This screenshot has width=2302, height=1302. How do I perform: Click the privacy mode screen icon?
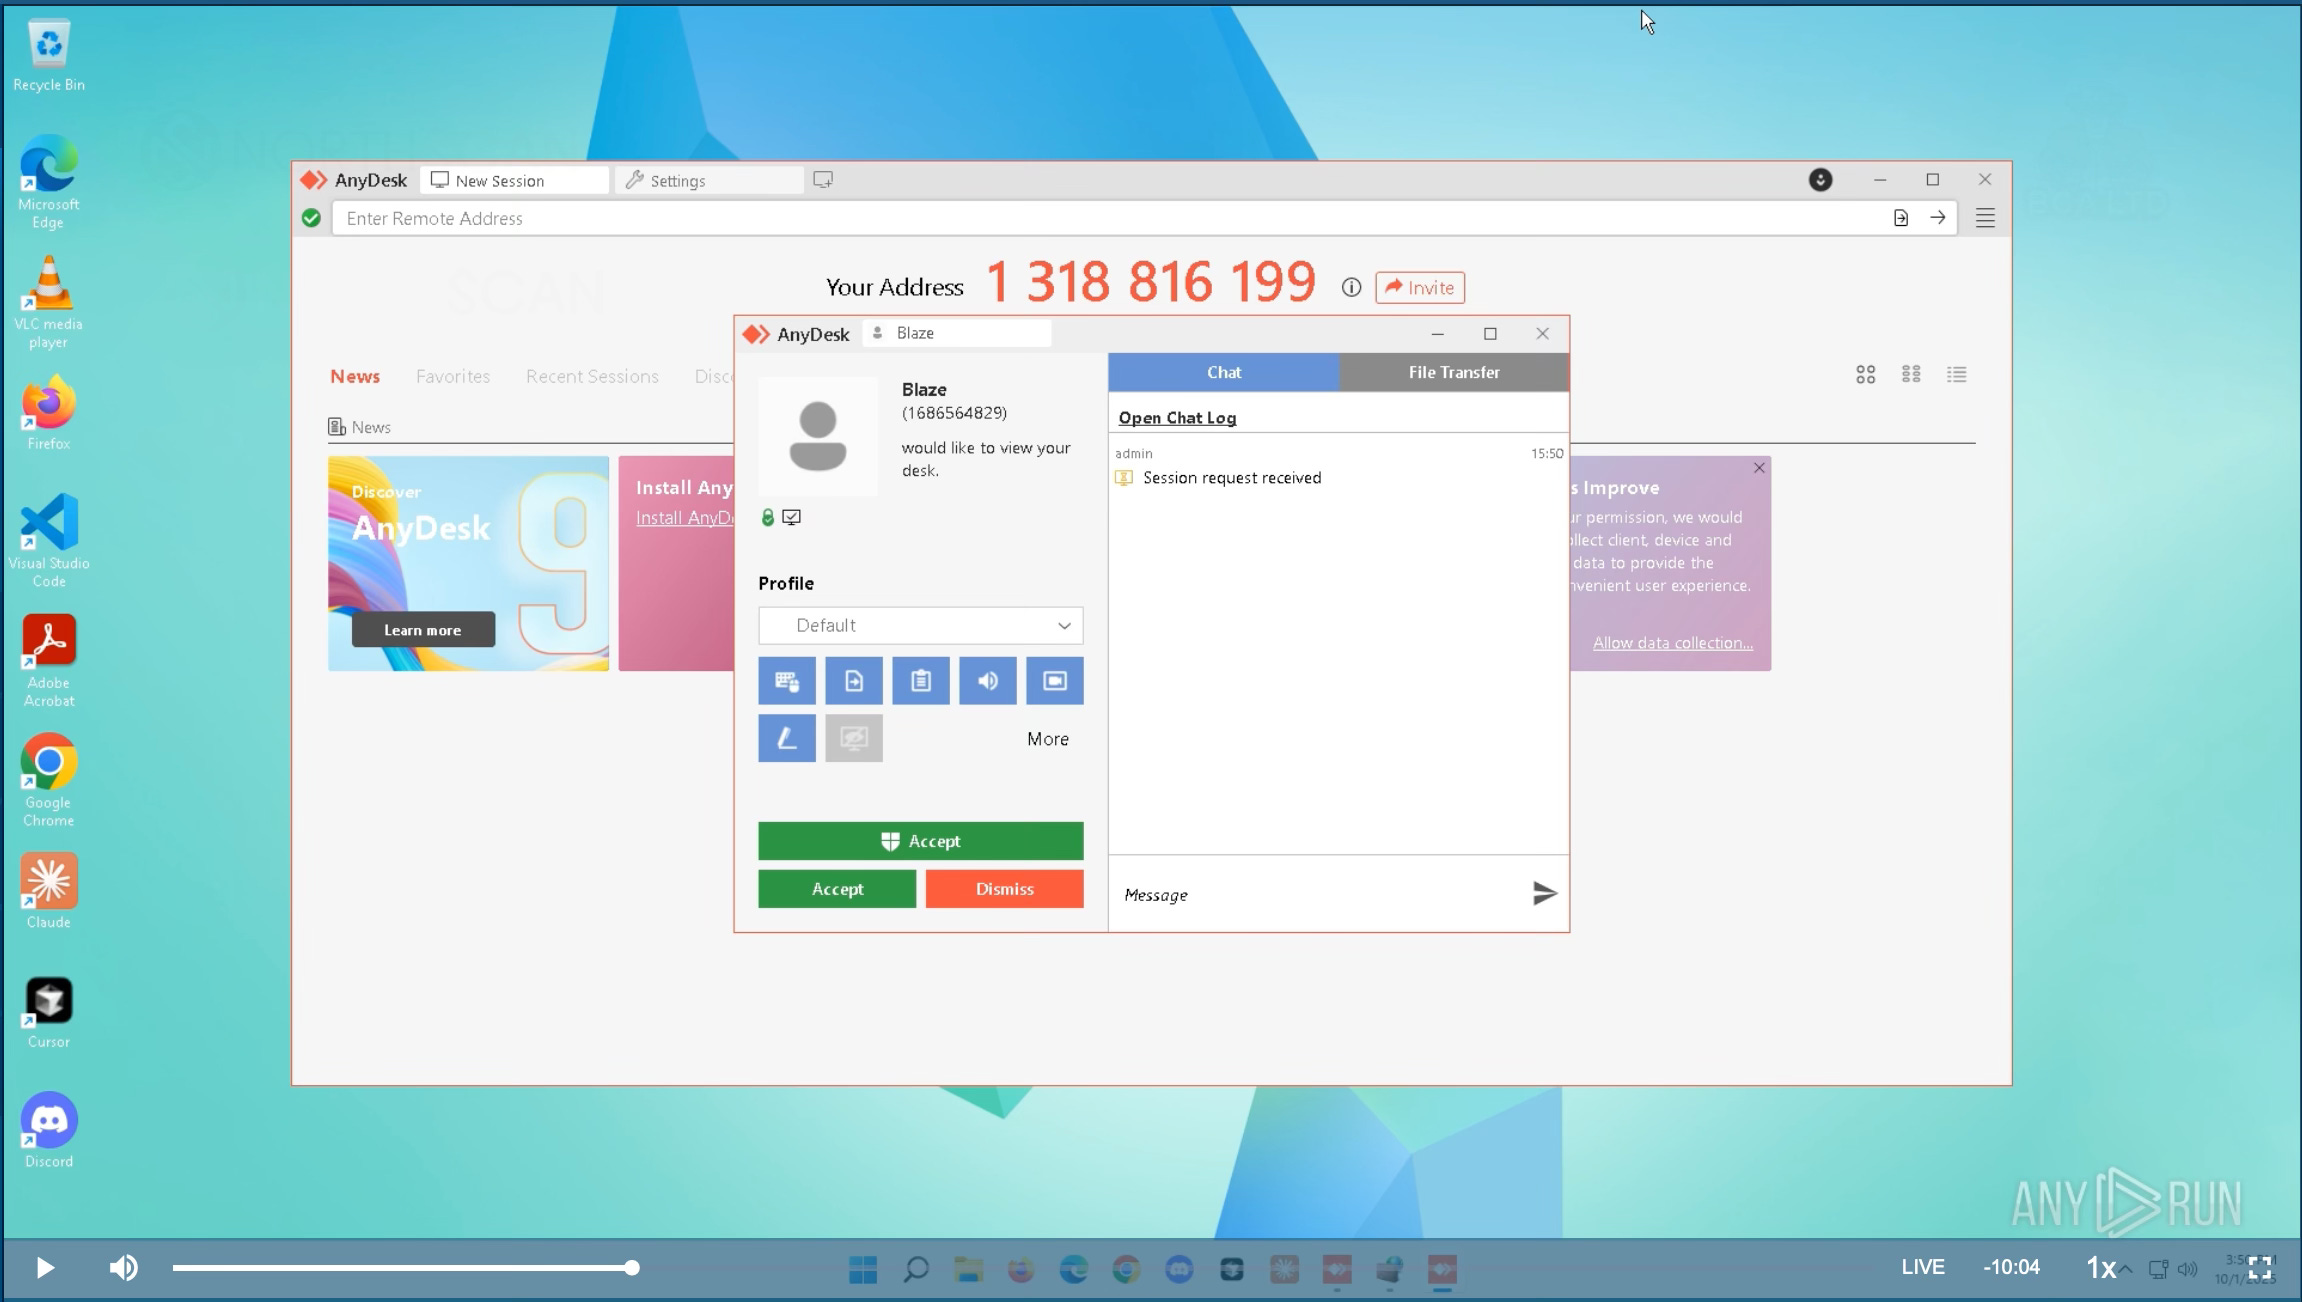click(853, 739)
